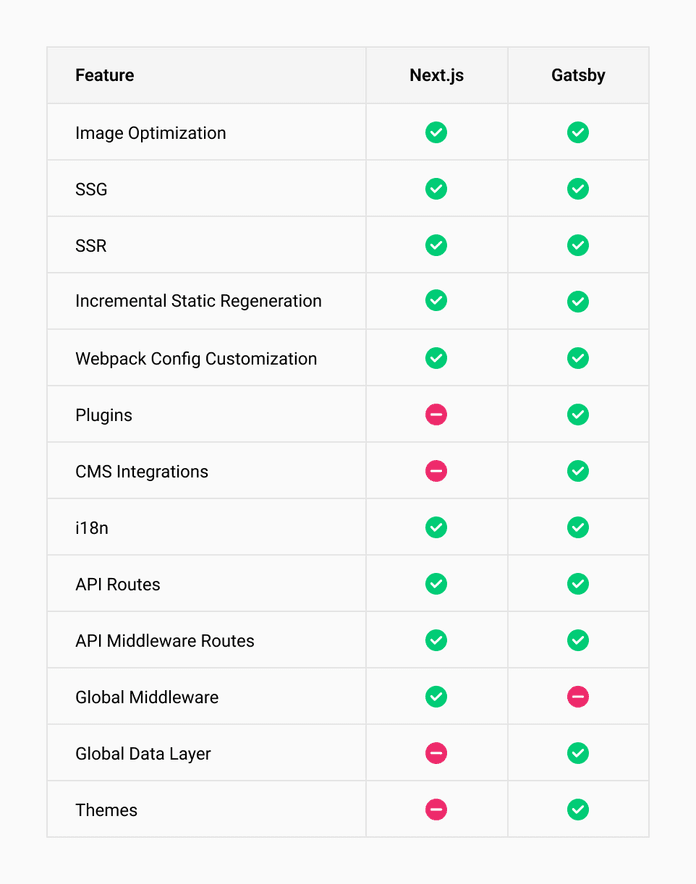This screenshot has height=884, width=696.
Task: Click the Incremental Static Regeneration row label
Action: point(198,301)
